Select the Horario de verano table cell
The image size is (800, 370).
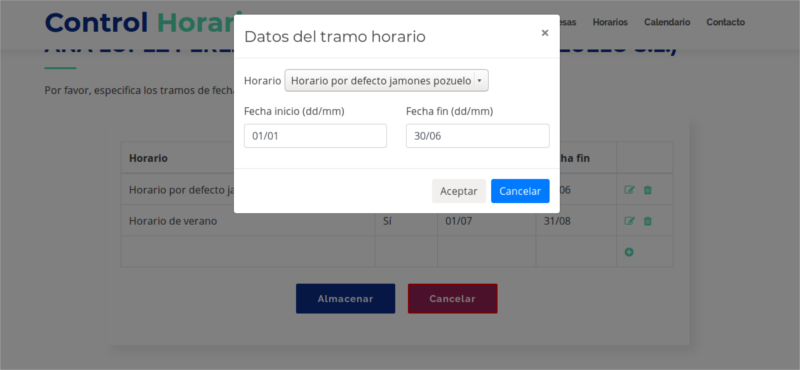[x=248, y=221]
